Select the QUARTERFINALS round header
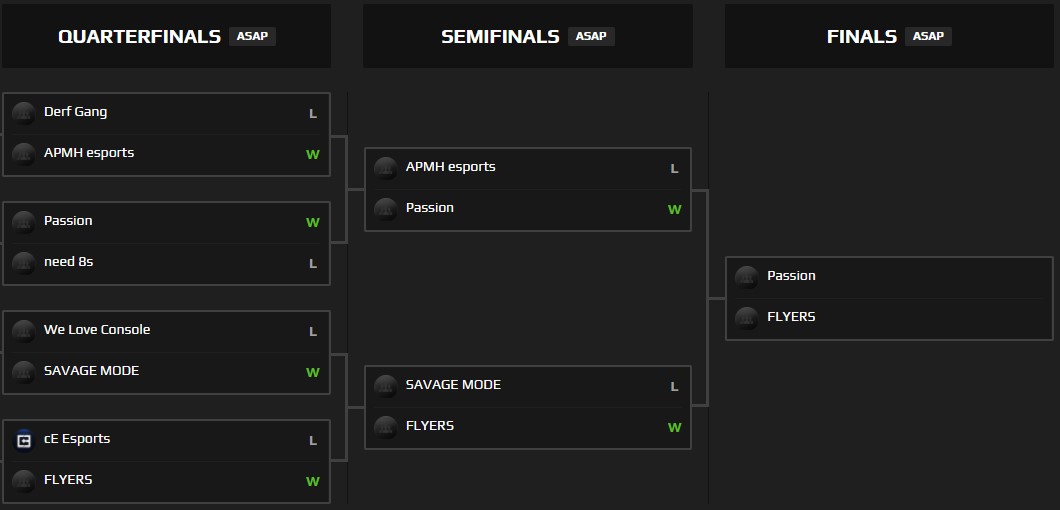This screenshot has width=1060, height=510. pyautogui.click(x=139, y=36)
